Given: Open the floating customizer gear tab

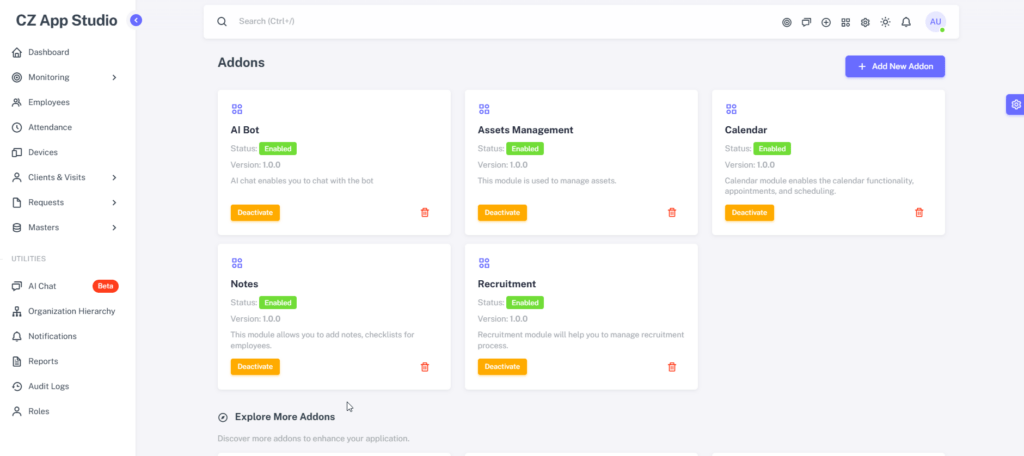Looking at the screenshot, I should pos(1016,105).
